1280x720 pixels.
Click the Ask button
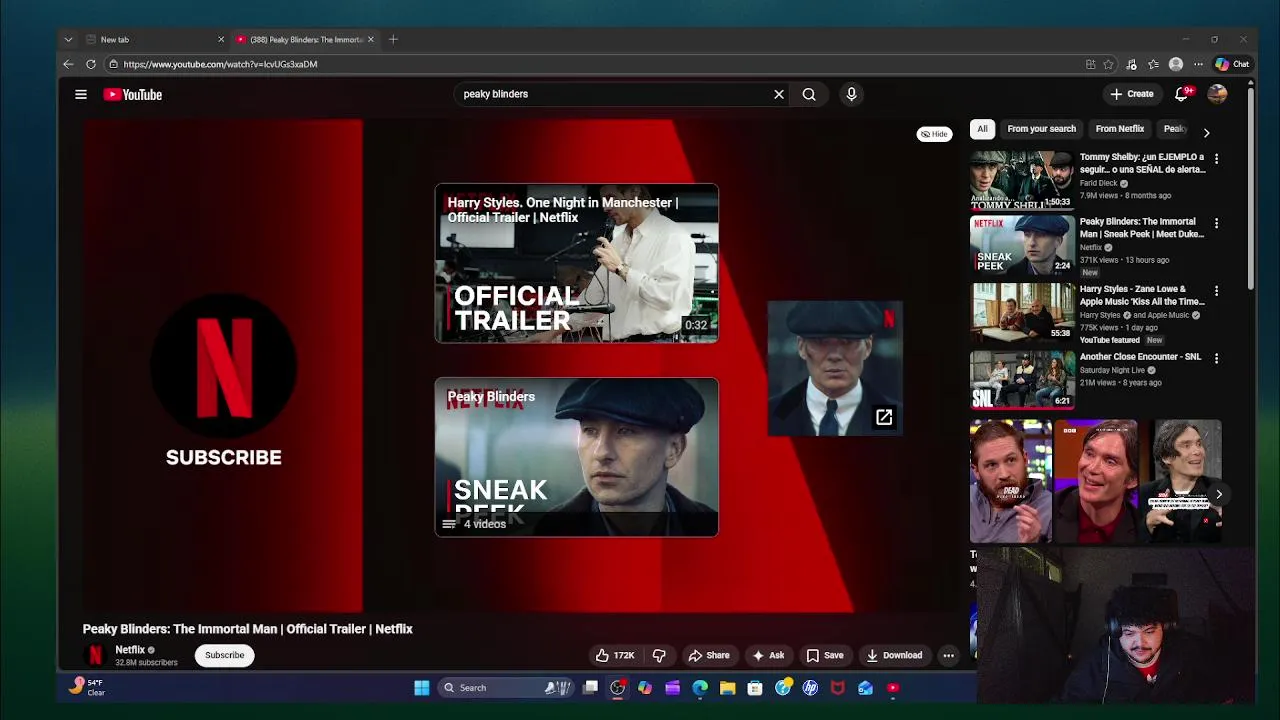pos(768,655)
